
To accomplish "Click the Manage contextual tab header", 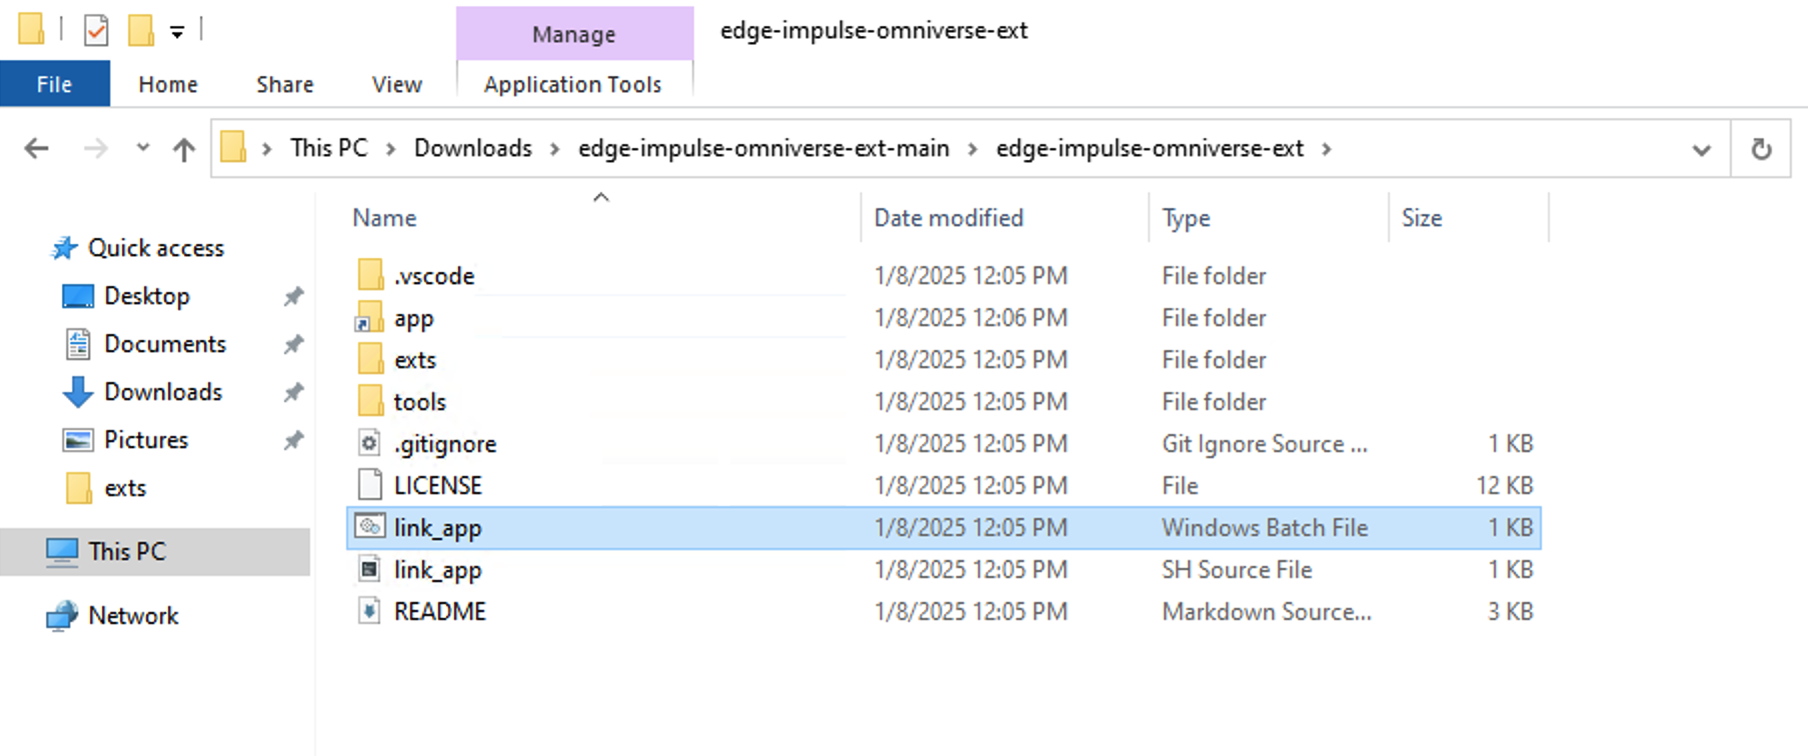I will coord(574,34).
